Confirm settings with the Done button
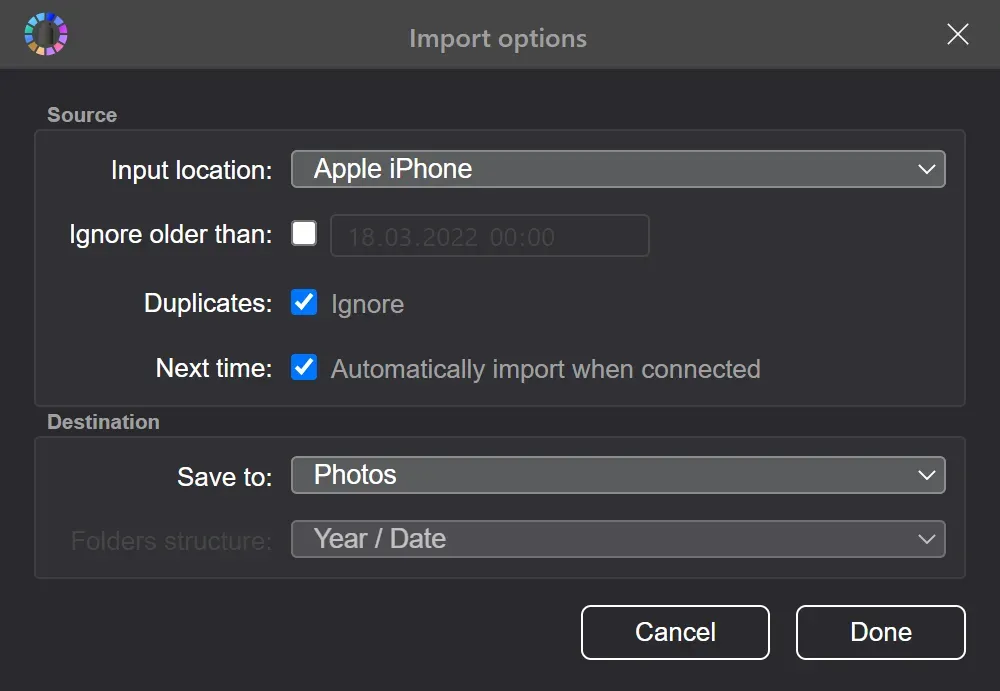This screenshot has width=1000, height=691. tap(880, 632)
